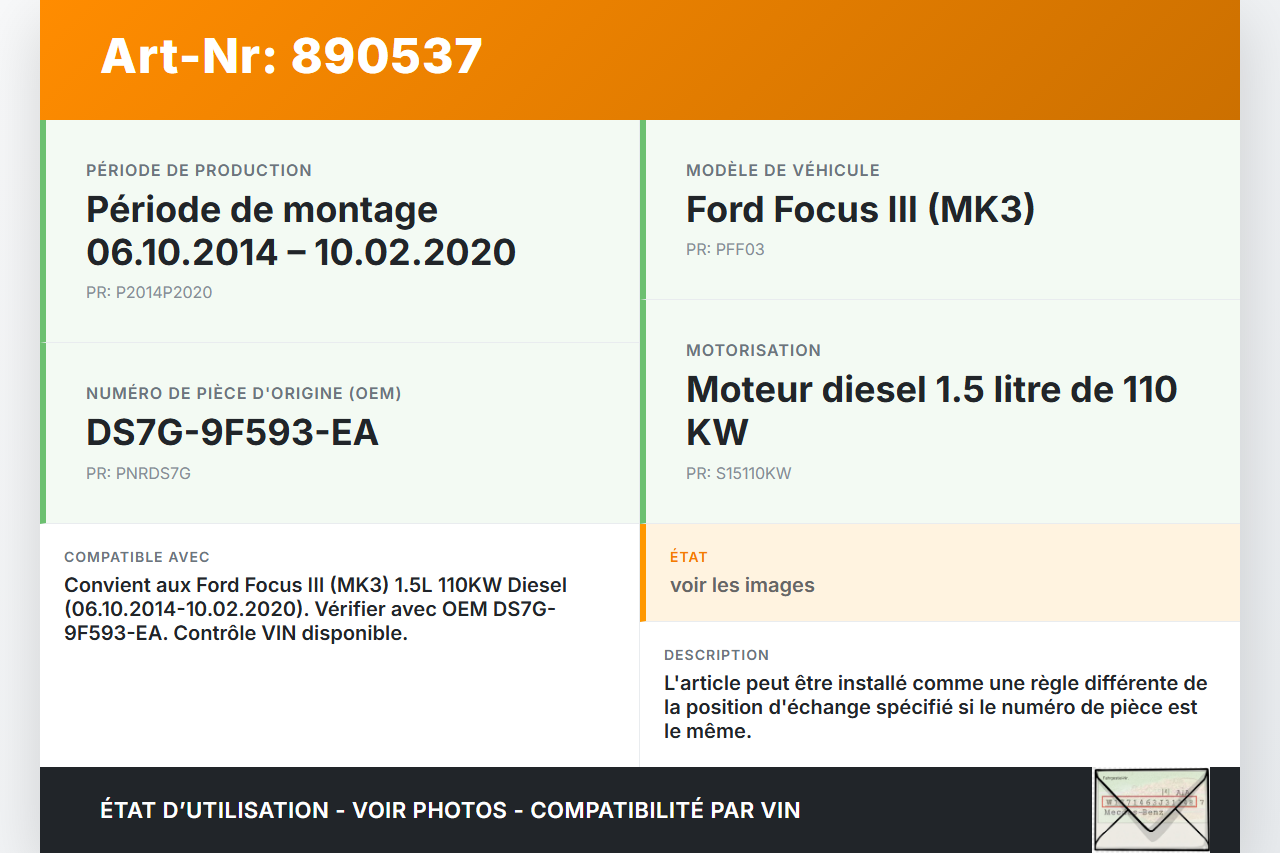The height and width of the screenshot is (853, 1280).
Task: Click the COMPATIBLE AVEC section label
Action: (x=137, y=557)
